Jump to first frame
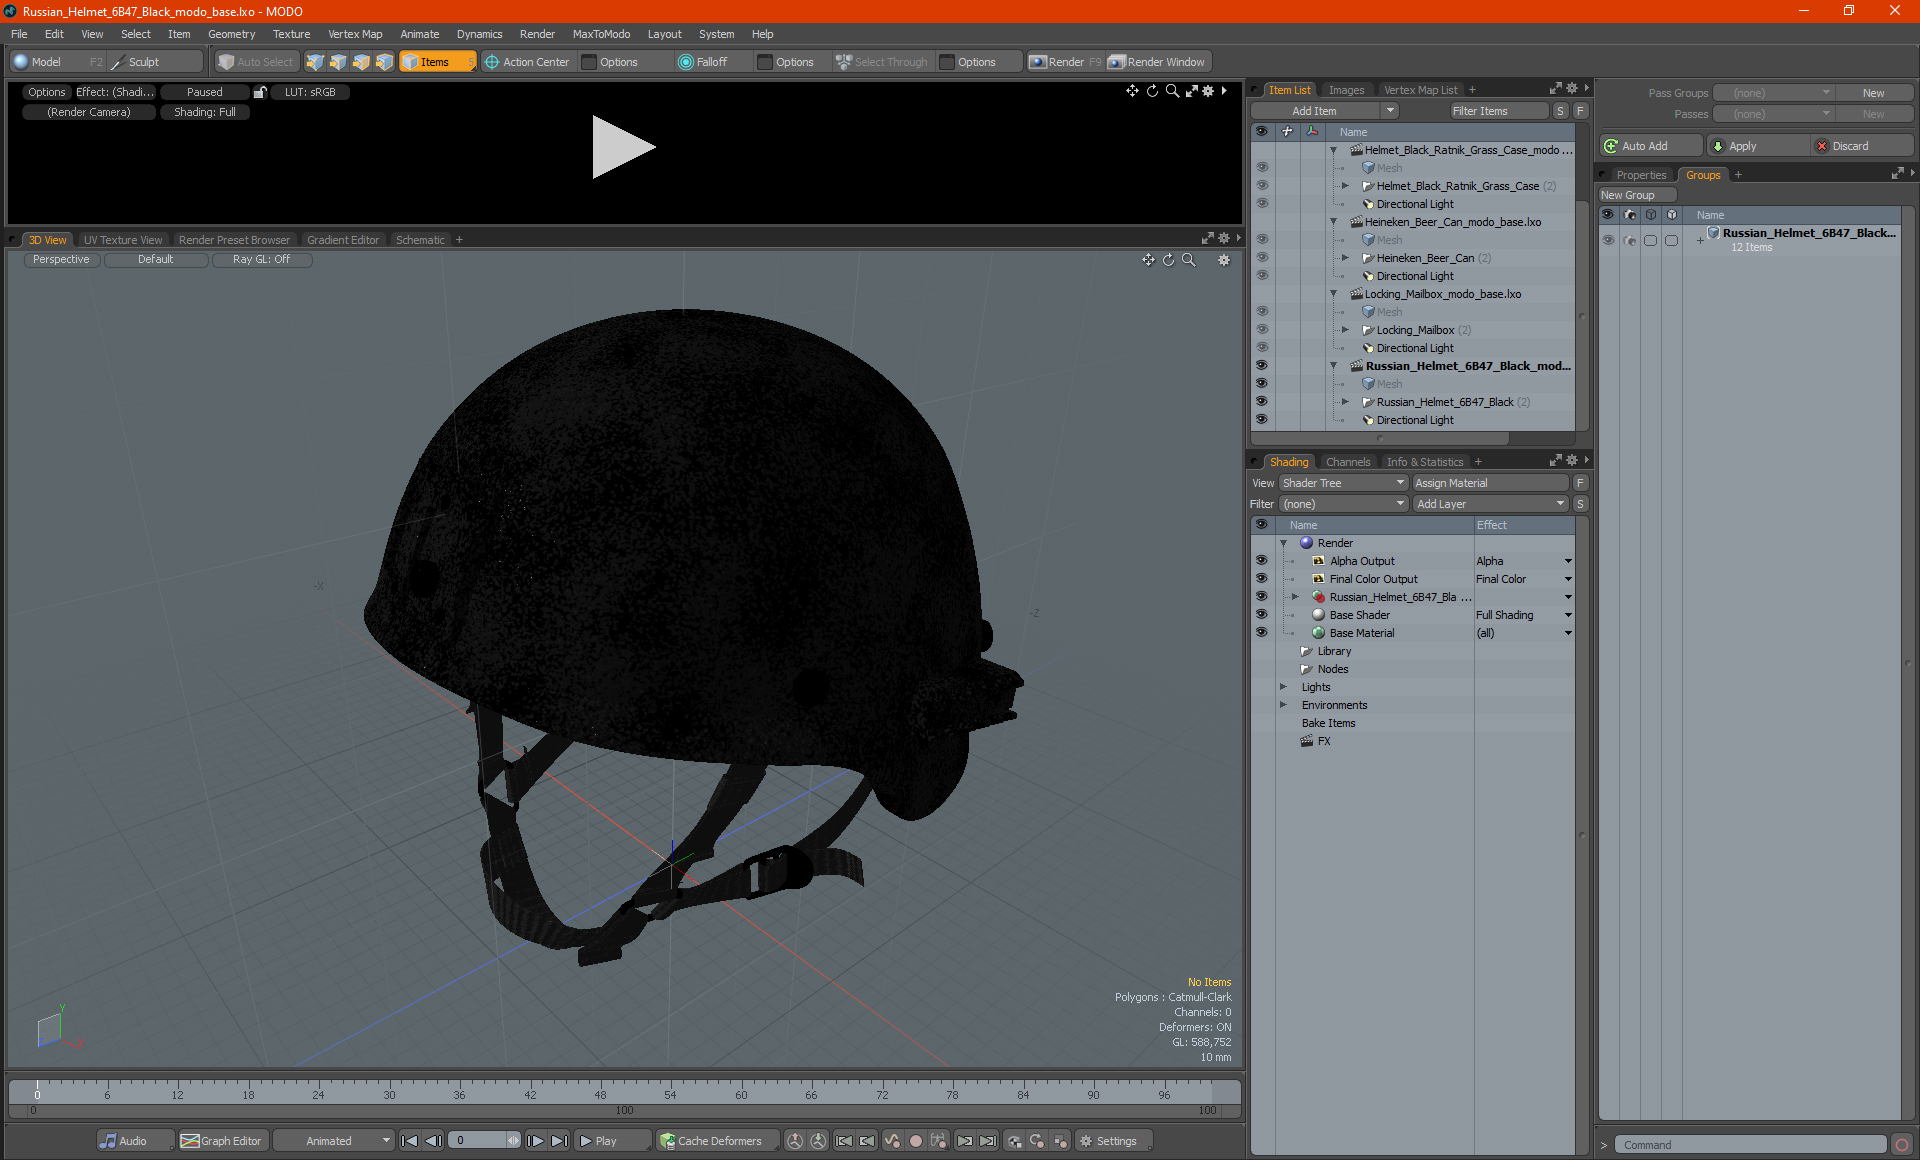1920x1160 pixels. (x=410, y=1141)
